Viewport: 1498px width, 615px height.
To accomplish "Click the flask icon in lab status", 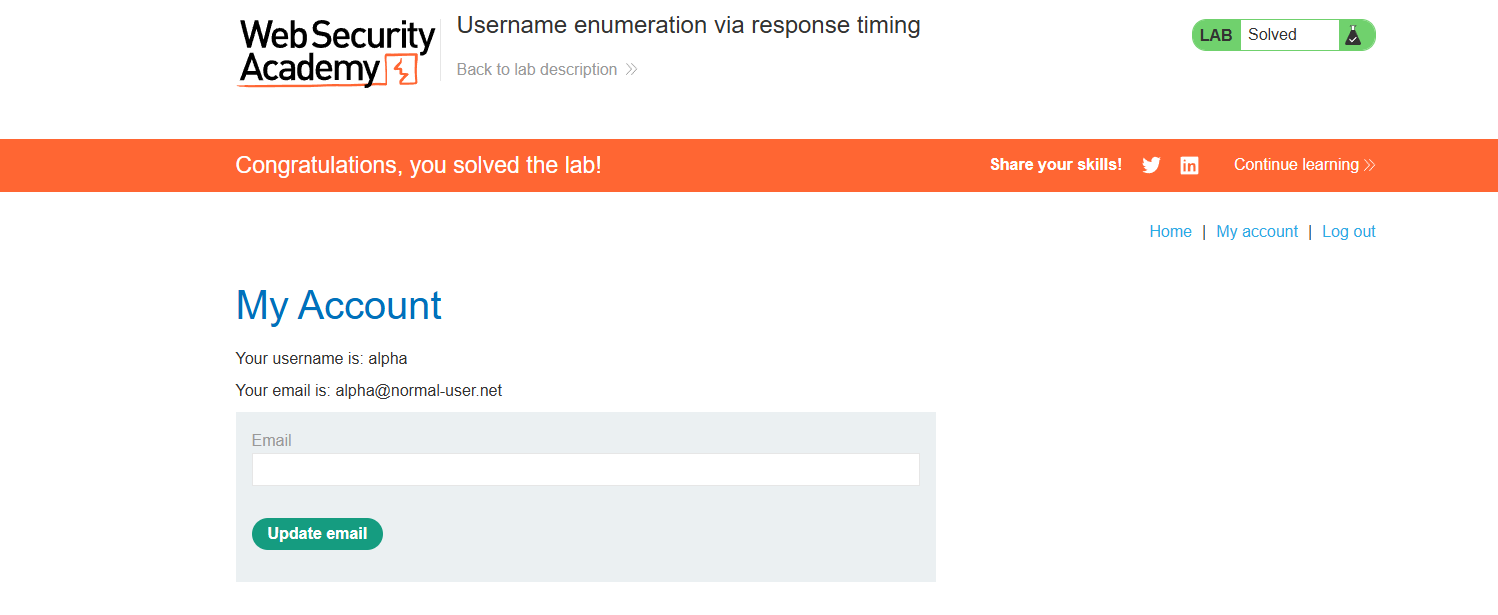I will (1353, 35).
